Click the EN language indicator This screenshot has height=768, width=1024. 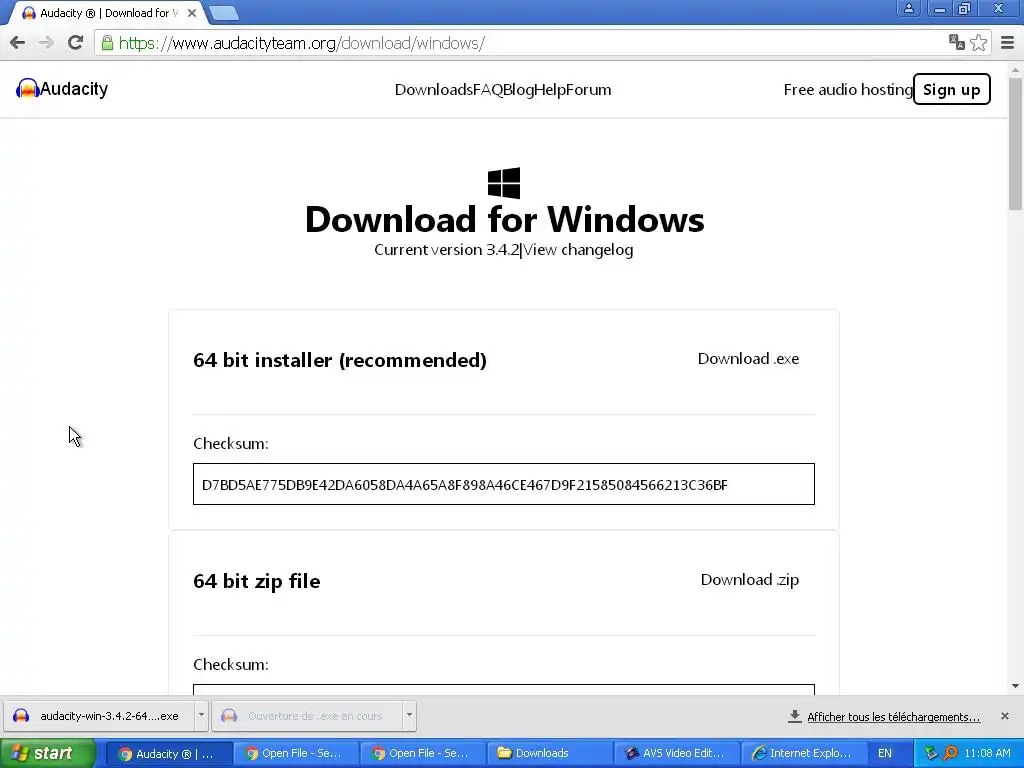[885, 754]
